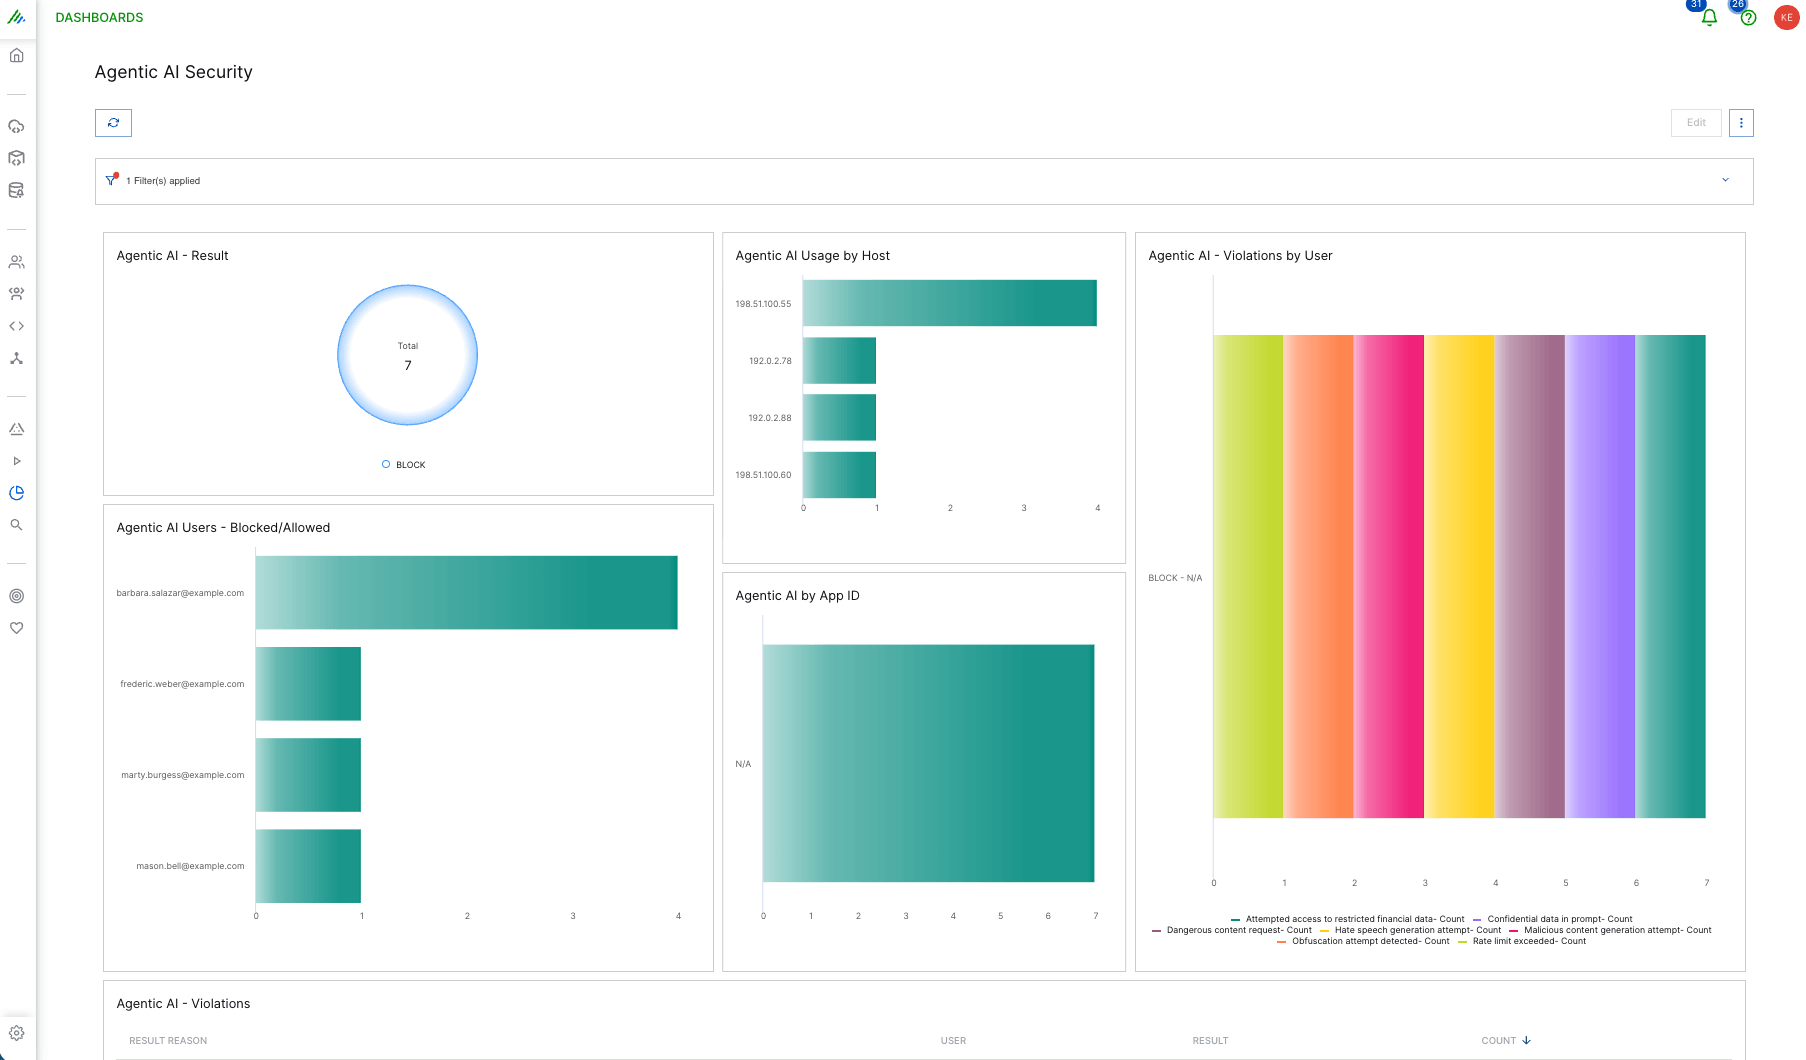The height and width of the screenshot is (1060, 1806).
Task: Click the Edit button
Action: point(1696,122)
